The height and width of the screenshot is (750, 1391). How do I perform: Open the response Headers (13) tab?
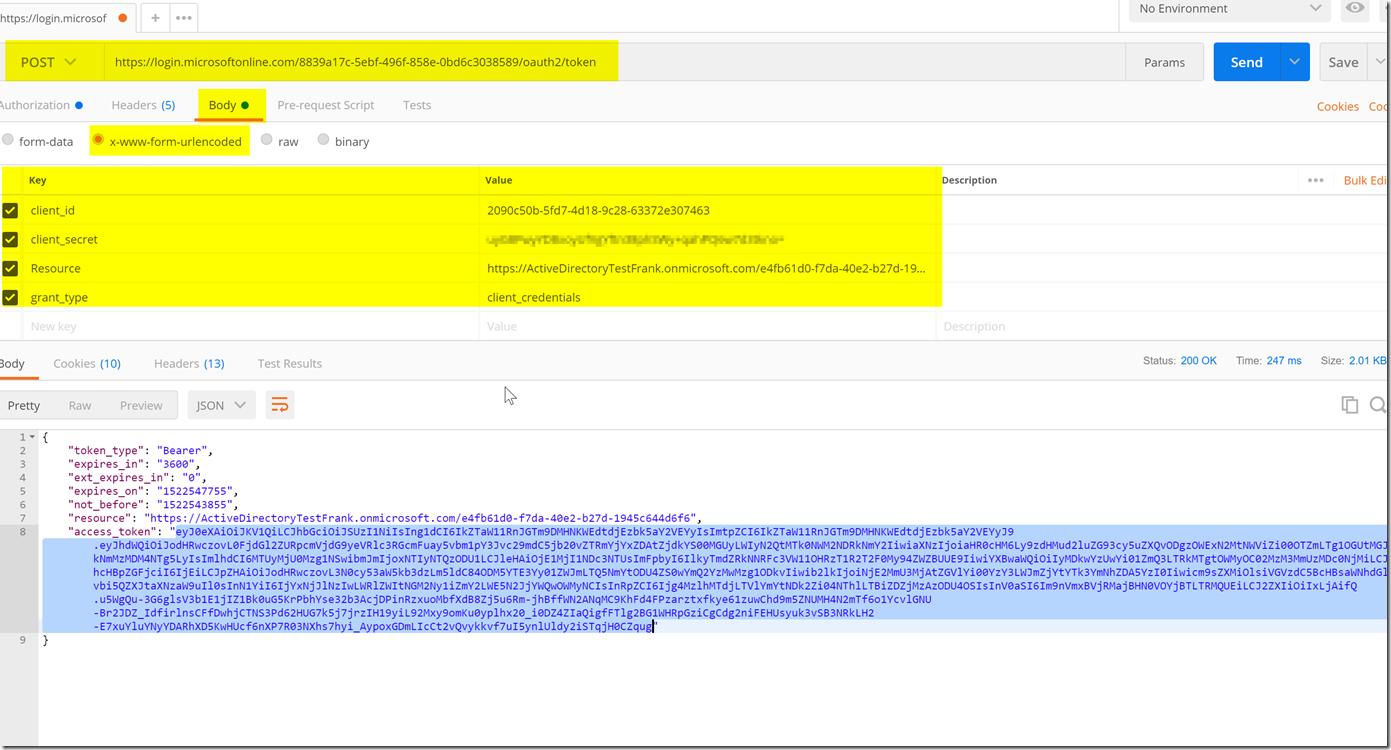(x=189, y=363)
